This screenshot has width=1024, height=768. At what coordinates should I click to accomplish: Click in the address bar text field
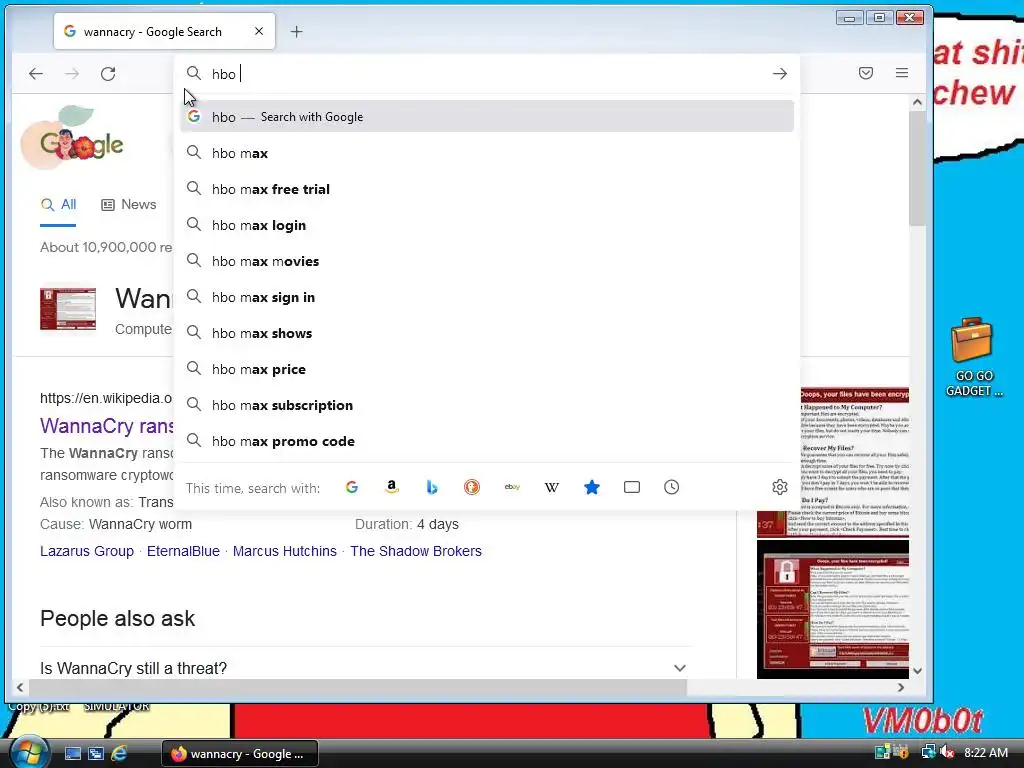coord(487,74)
